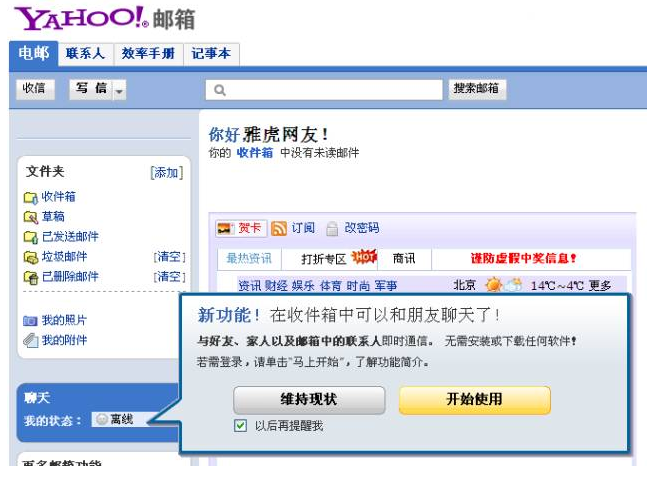Click the 贺卡 link
The height and width of the screenshot is (477, 653).
click(249, 228)
